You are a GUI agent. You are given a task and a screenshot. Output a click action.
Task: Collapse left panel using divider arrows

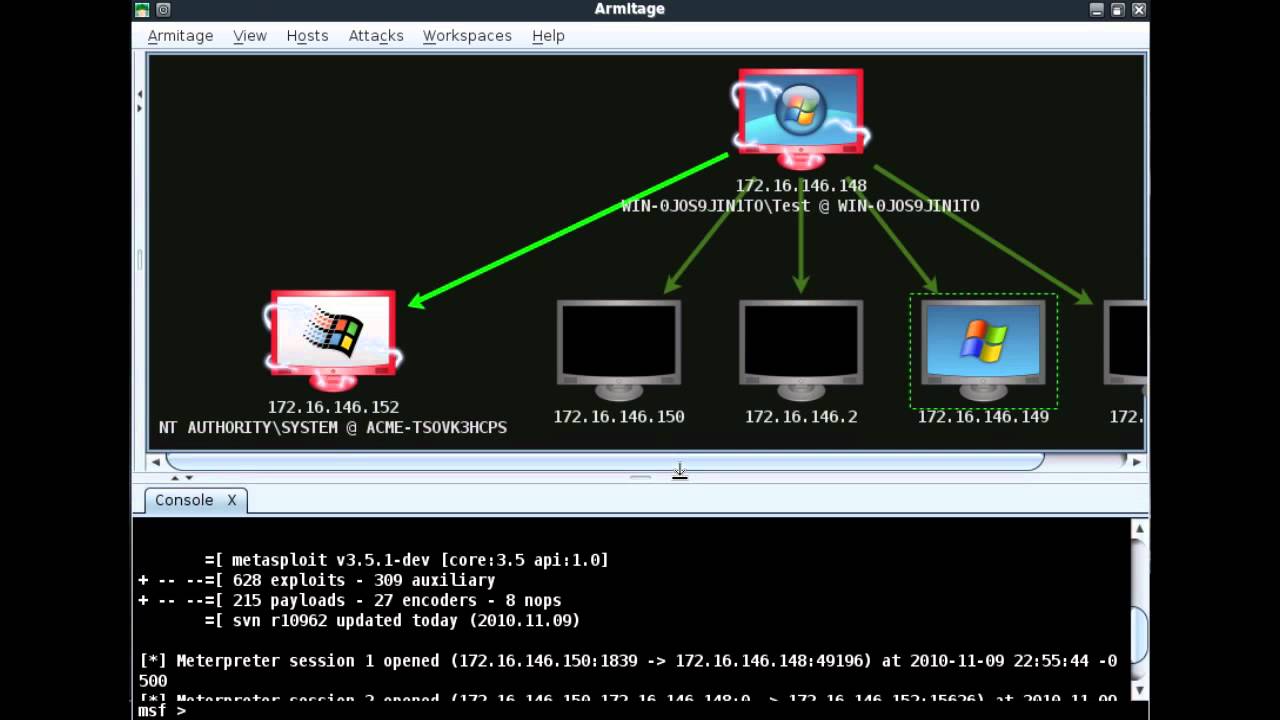tap(140, 95)
